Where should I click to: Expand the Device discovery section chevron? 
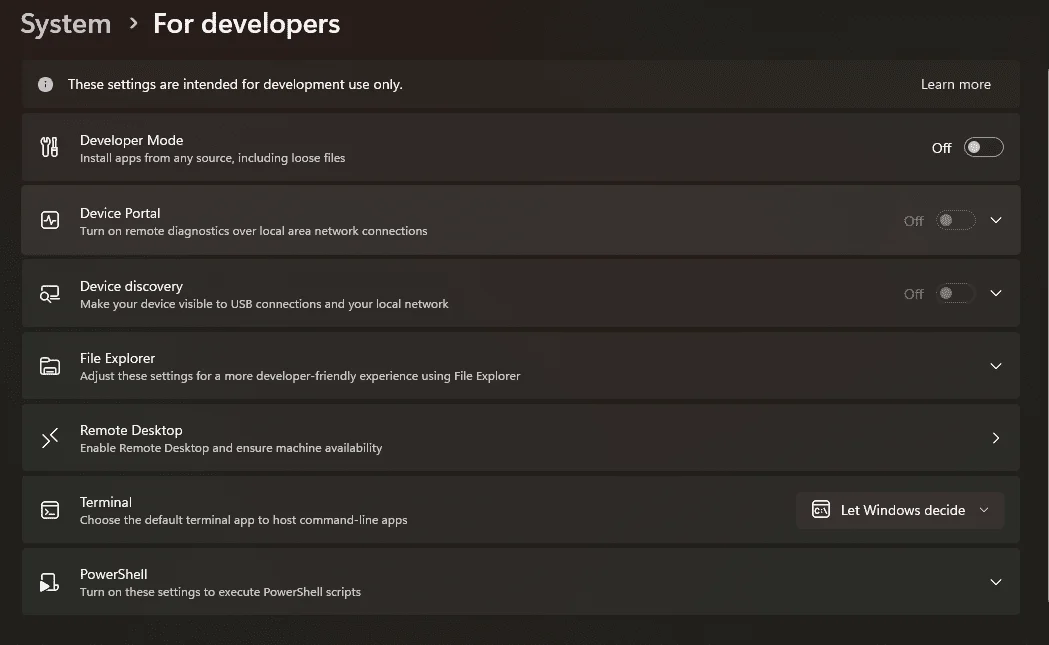pos(996,293)
